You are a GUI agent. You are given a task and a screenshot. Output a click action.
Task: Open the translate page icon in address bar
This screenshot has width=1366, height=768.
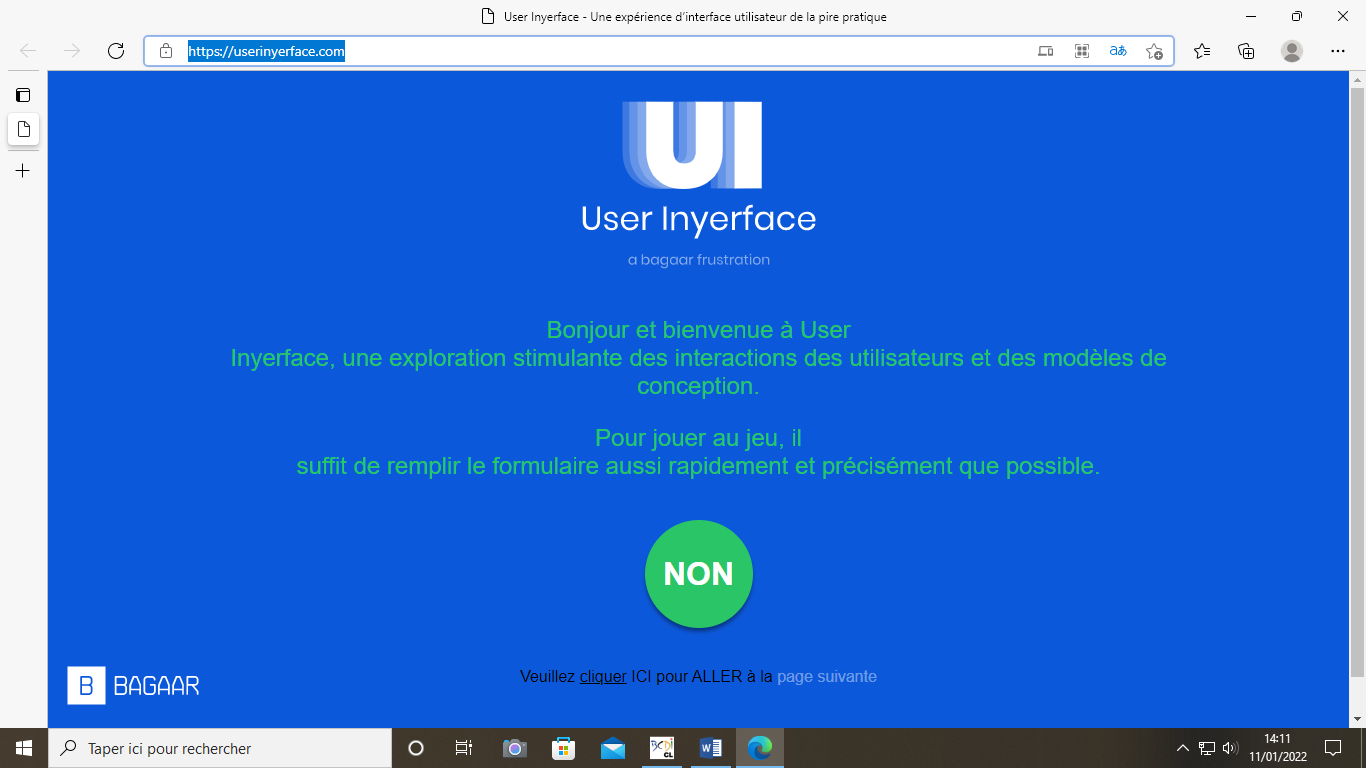1118,51
